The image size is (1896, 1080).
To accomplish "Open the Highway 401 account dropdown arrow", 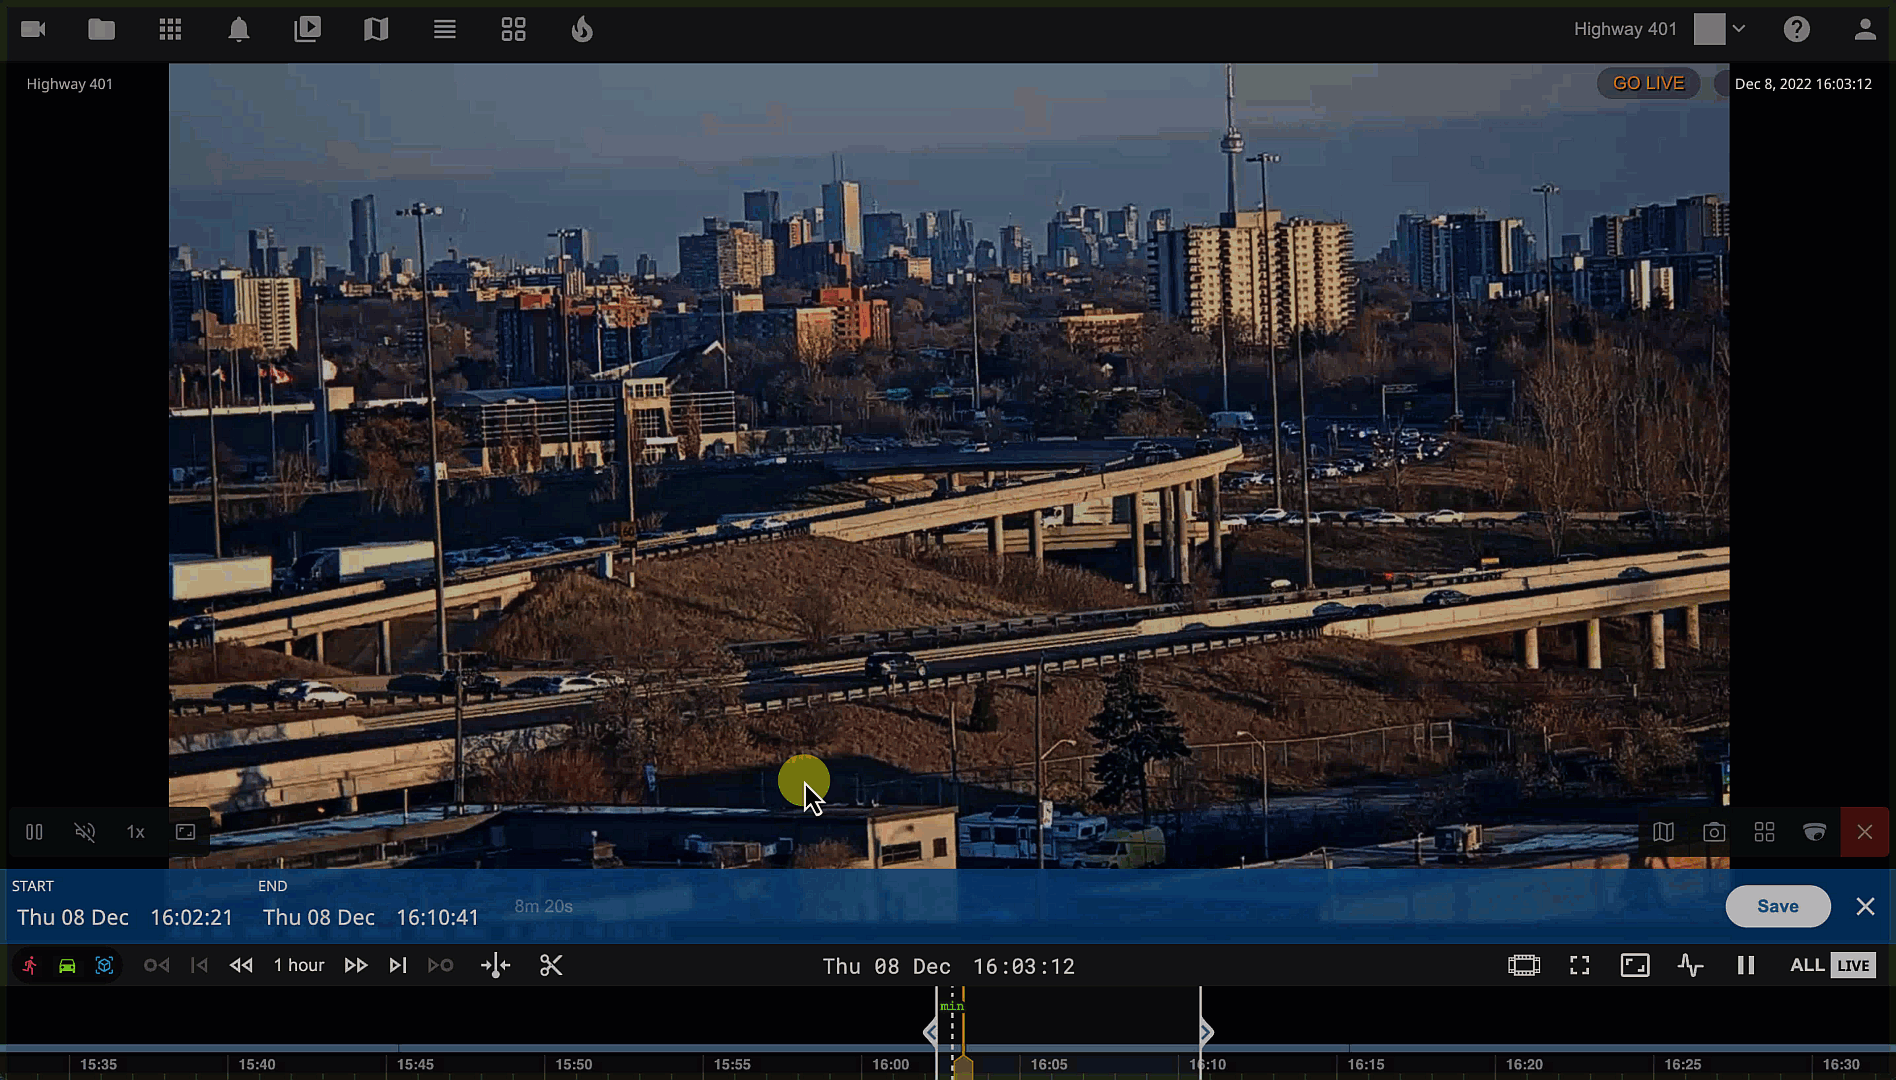I will click(x=1739, y=29).
